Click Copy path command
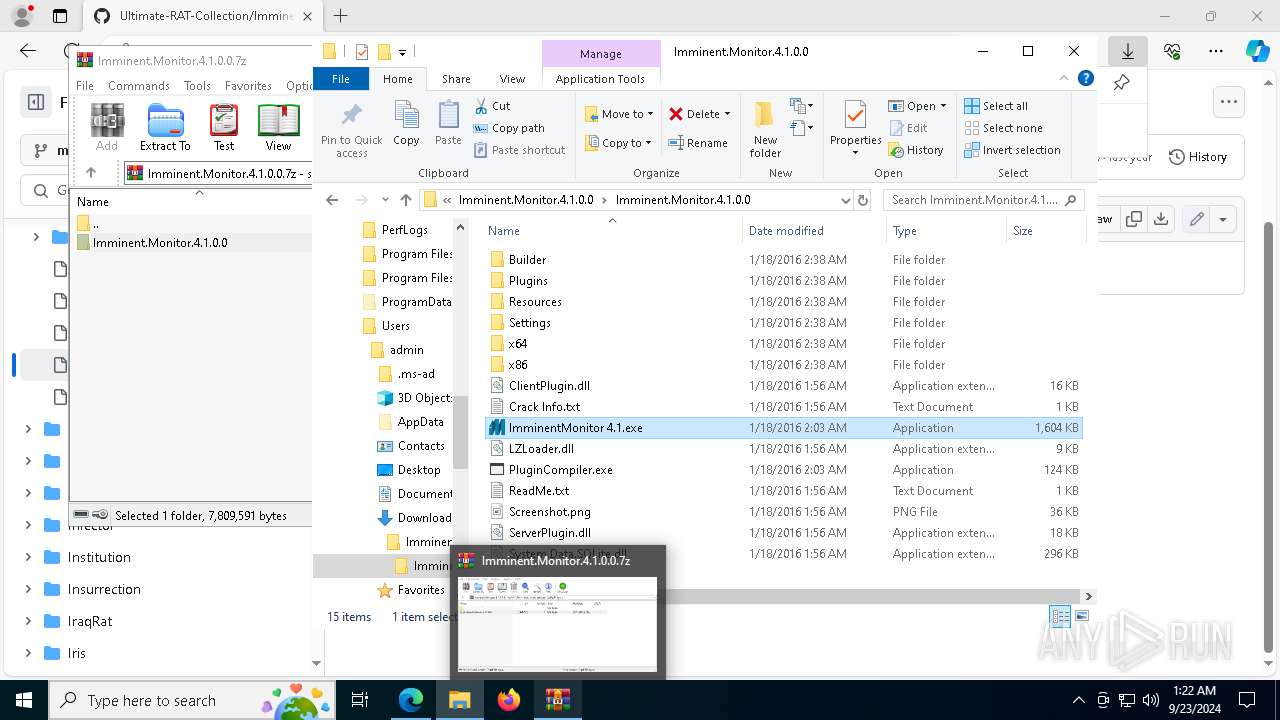Viewport: 1280px width, 720px height. point(509,128)
